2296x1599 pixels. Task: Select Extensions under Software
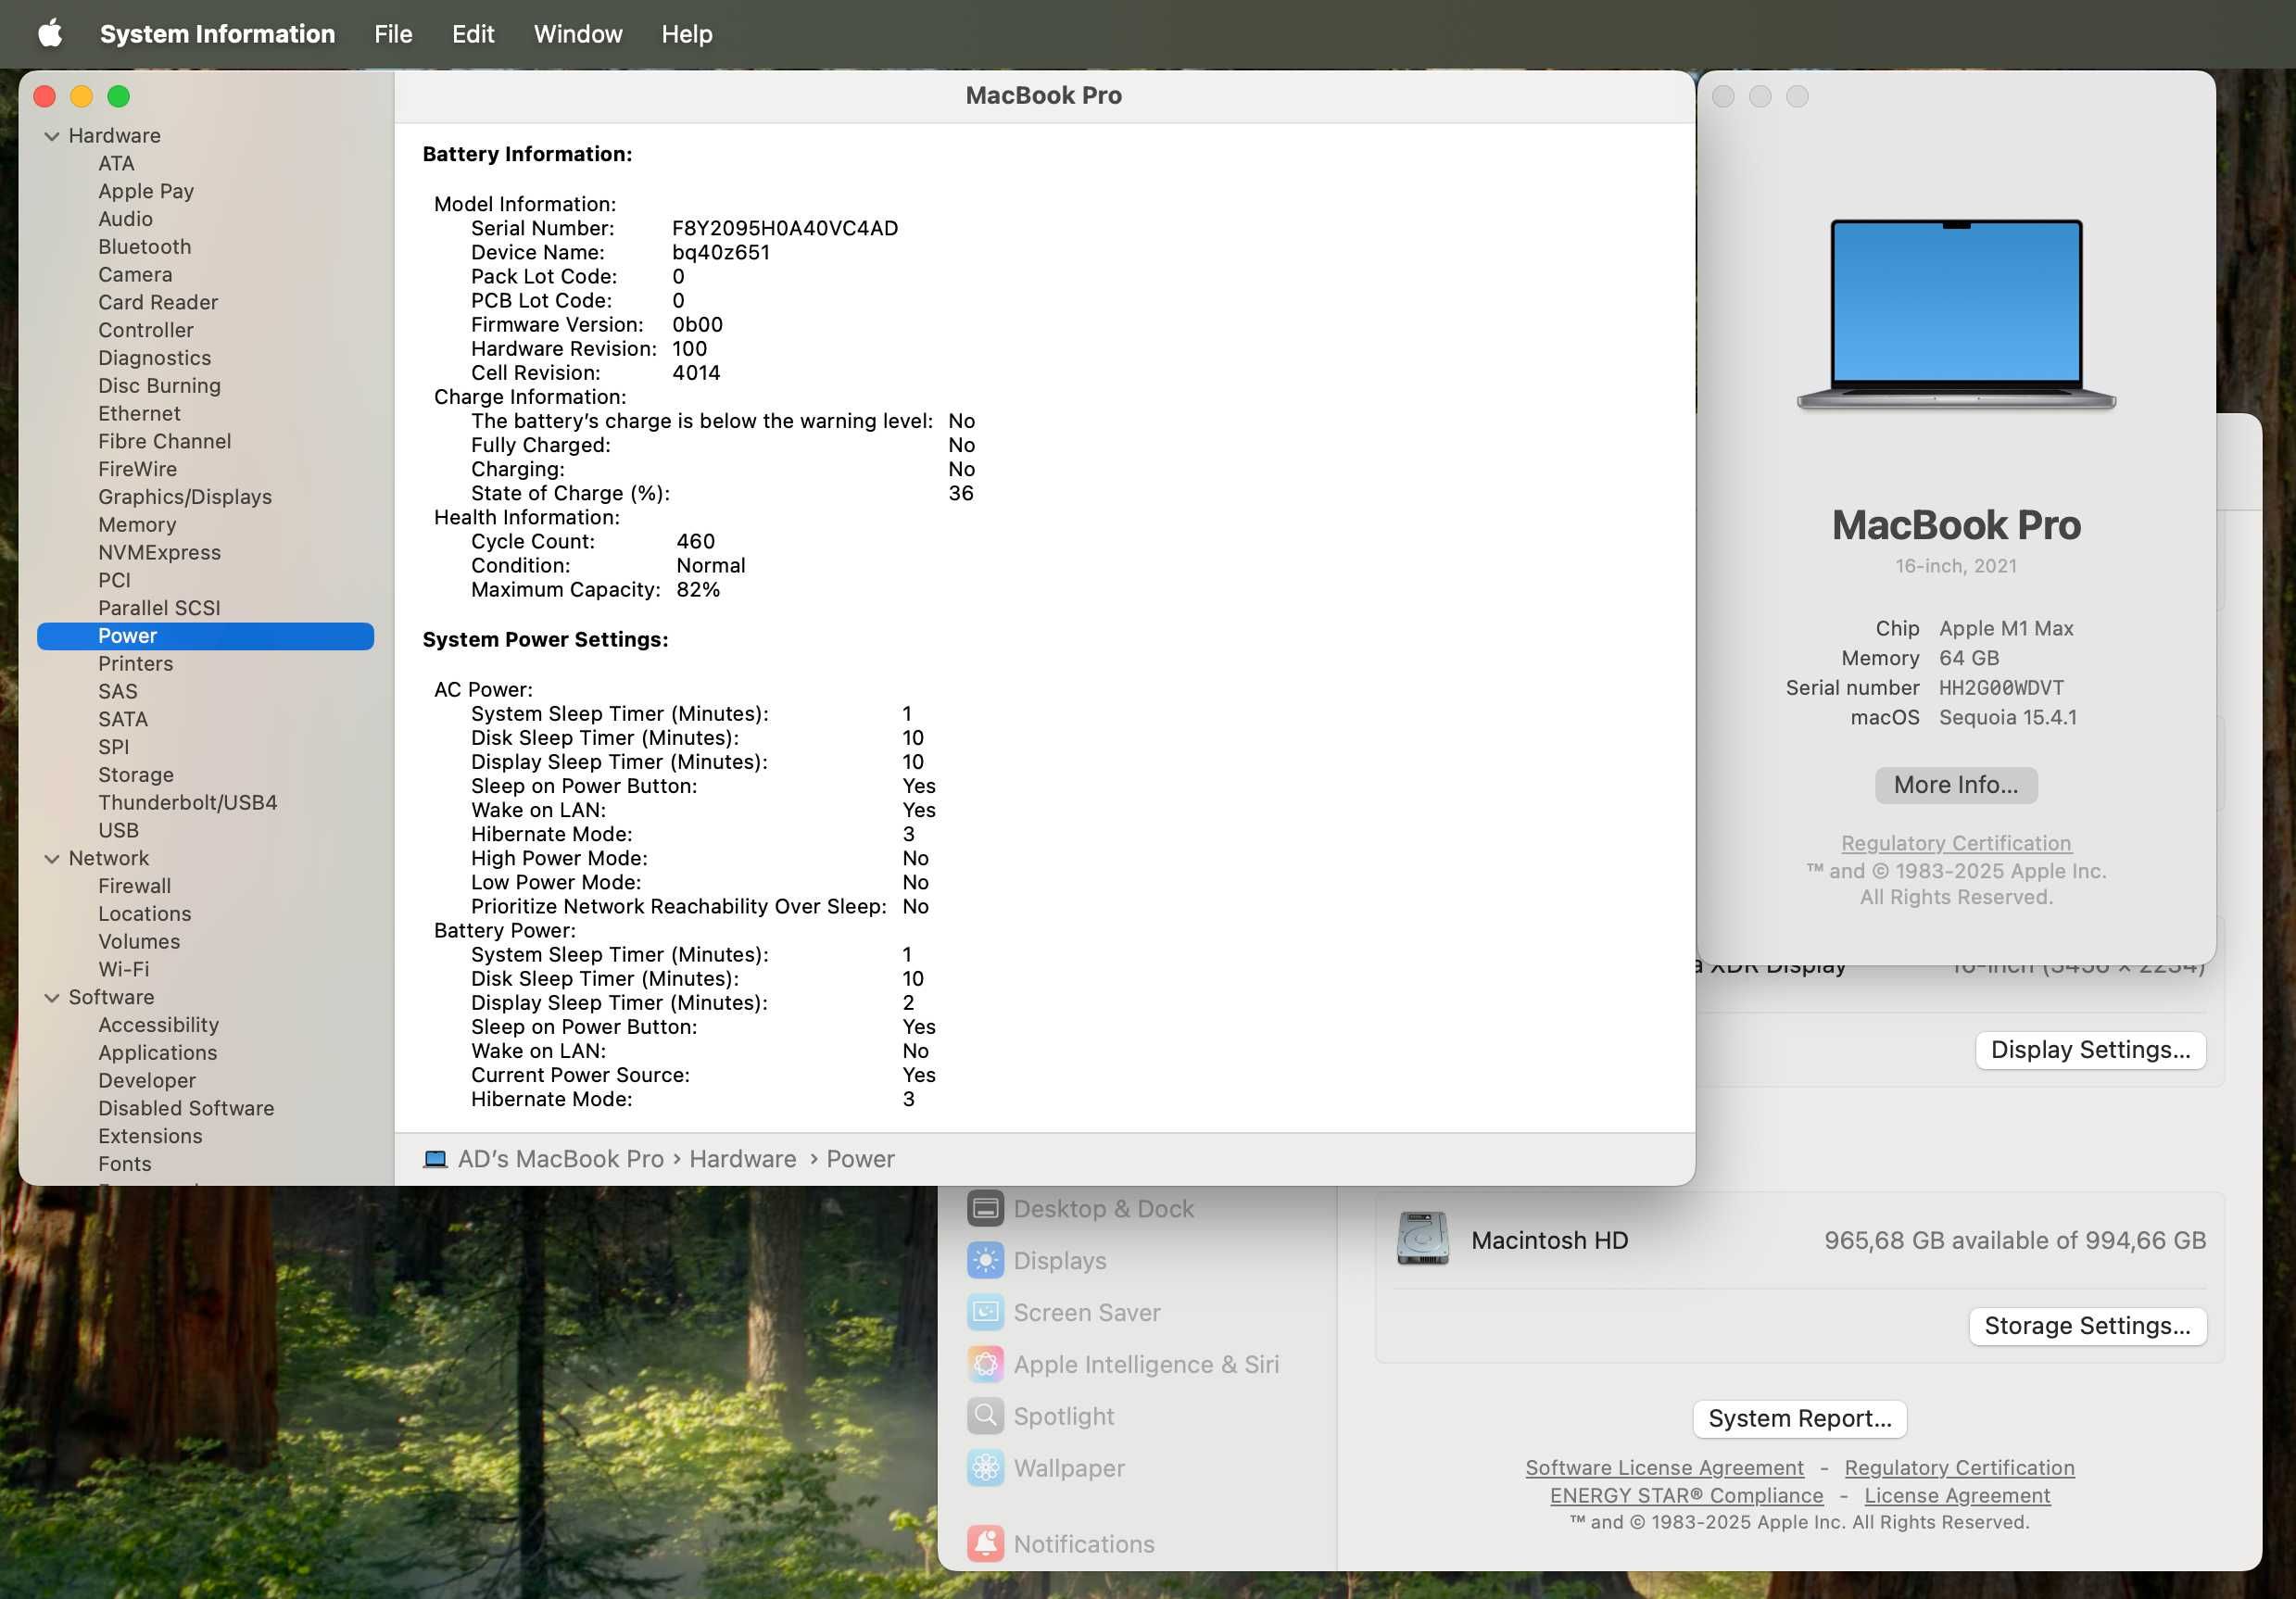[x=150, y=1137]
